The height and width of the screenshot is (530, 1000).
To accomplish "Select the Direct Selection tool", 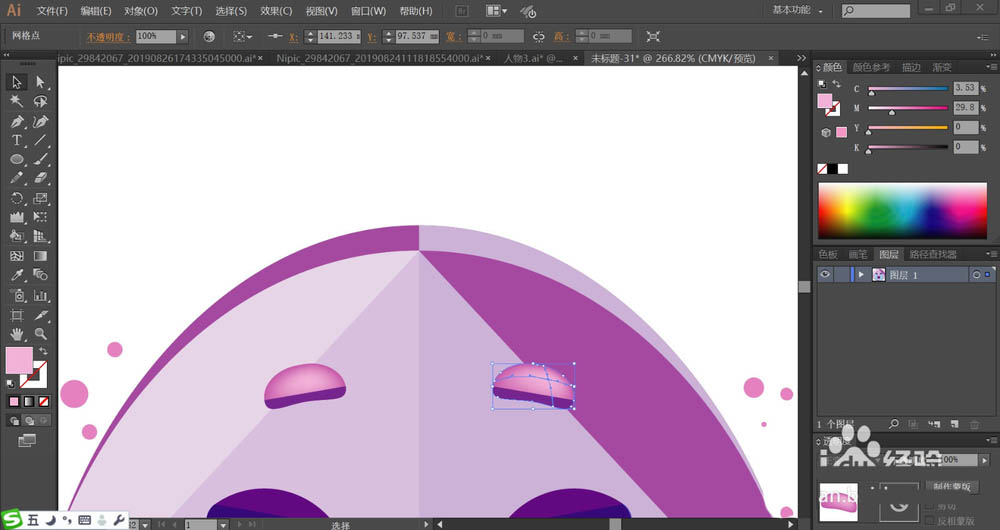I will click(40, 82).
